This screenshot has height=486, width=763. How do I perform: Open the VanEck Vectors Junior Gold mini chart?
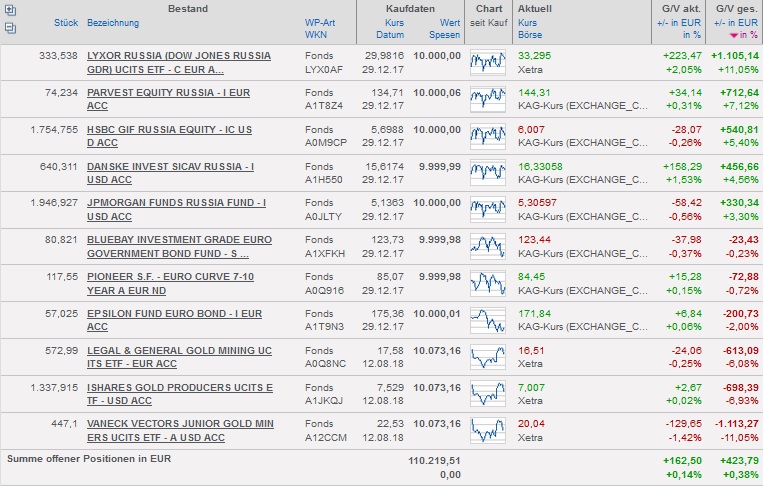(488, 431)
